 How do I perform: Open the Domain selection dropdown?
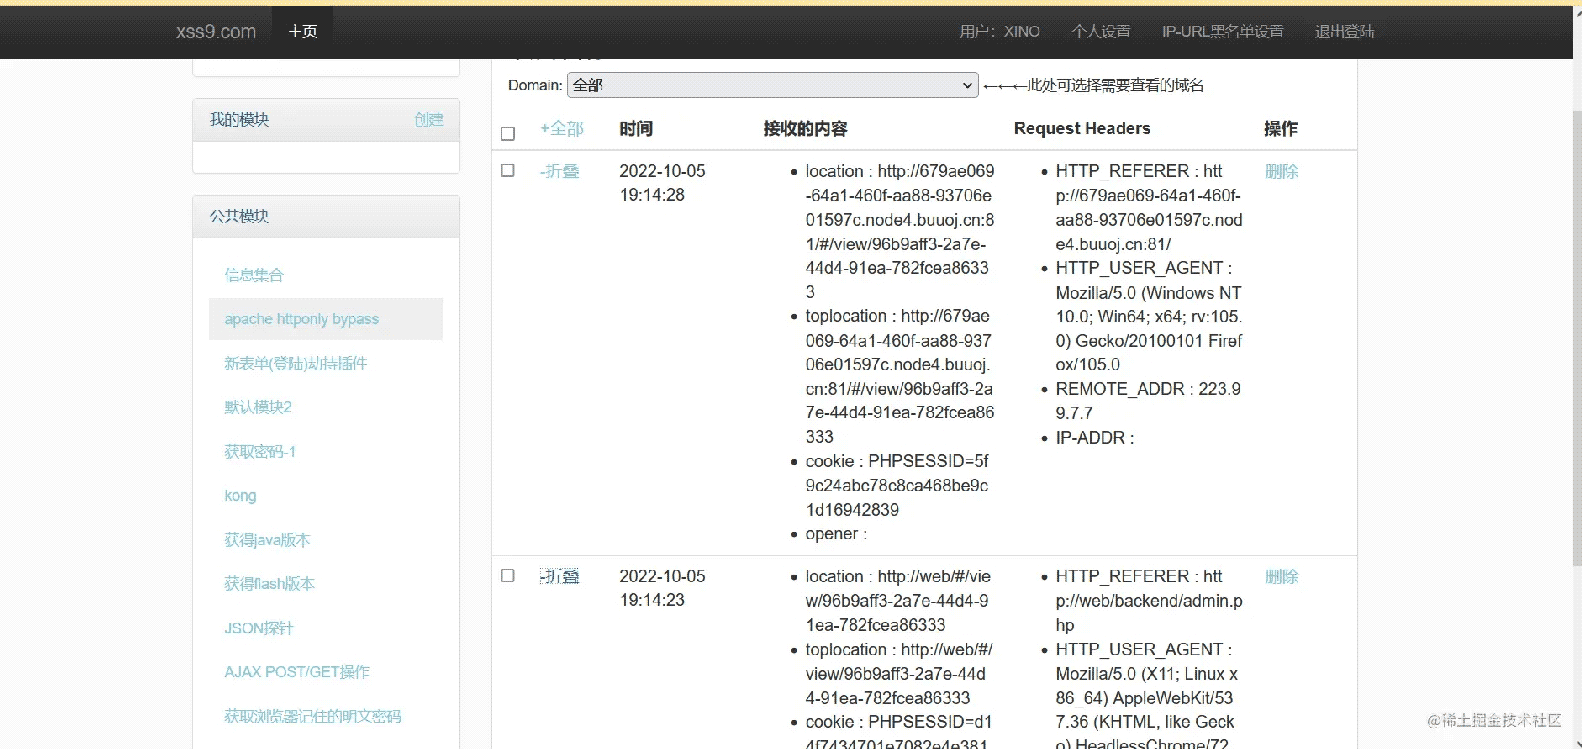pos(772,85)
